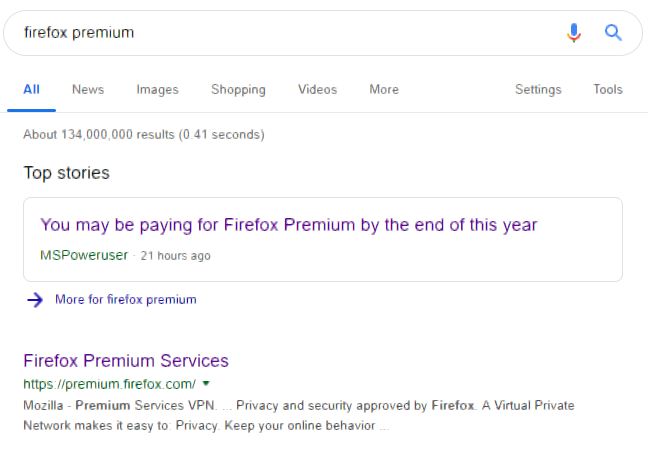This screenshot has height=451, width=648.
Task: Go to the Shopping tab
Action: tap(238, 90)
